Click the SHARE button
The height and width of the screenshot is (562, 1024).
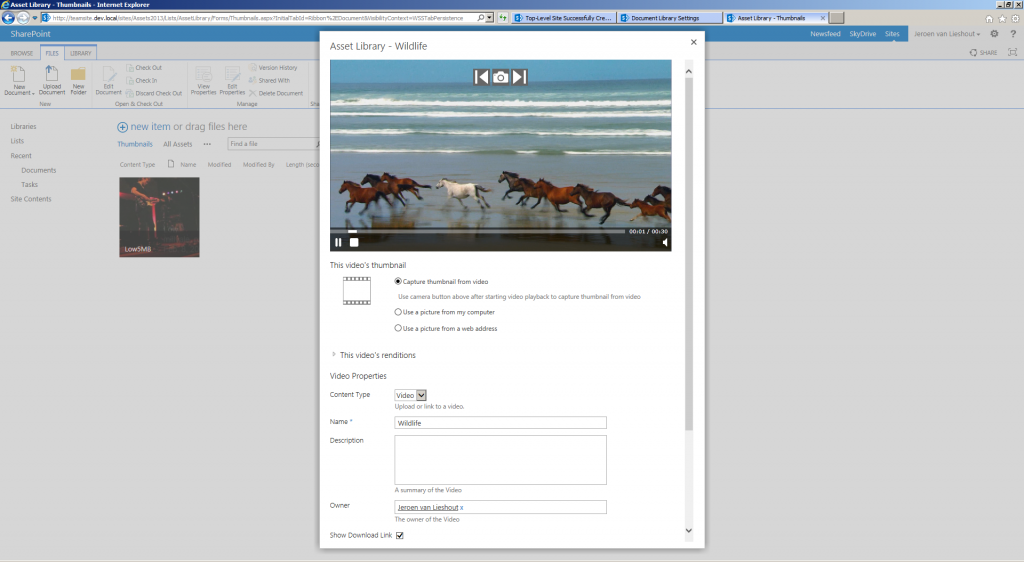[x=984, y=53]
